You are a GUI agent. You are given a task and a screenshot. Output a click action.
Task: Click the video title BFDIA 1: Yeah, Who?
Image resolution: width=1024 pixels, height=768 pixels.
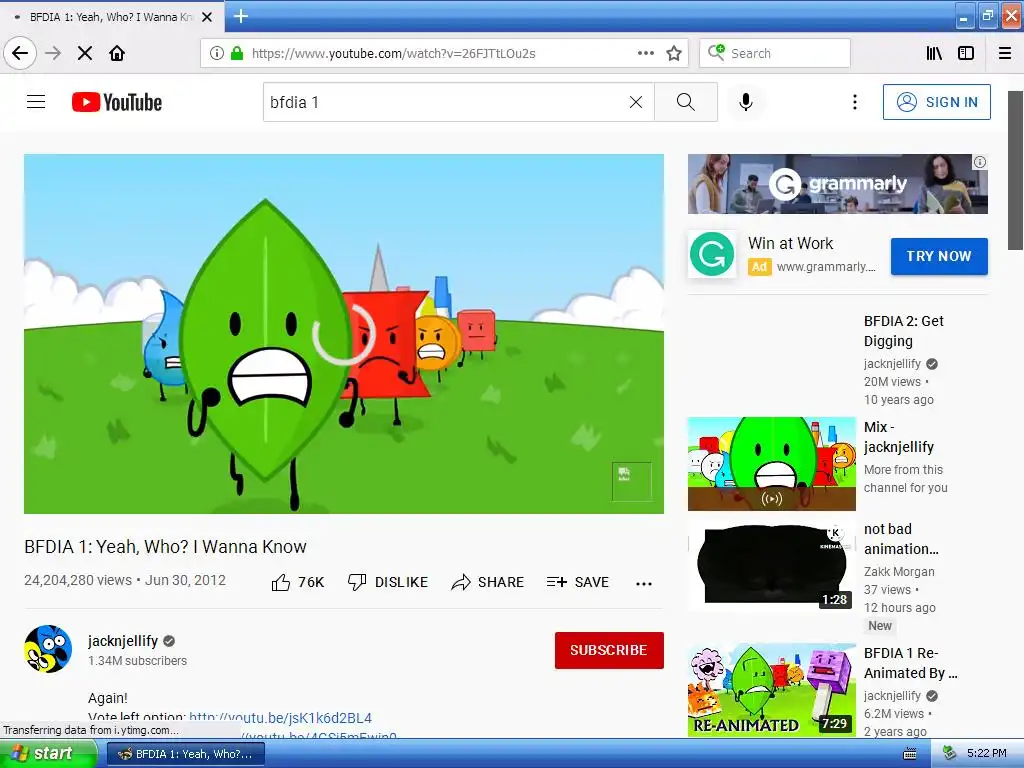point(165,547)
